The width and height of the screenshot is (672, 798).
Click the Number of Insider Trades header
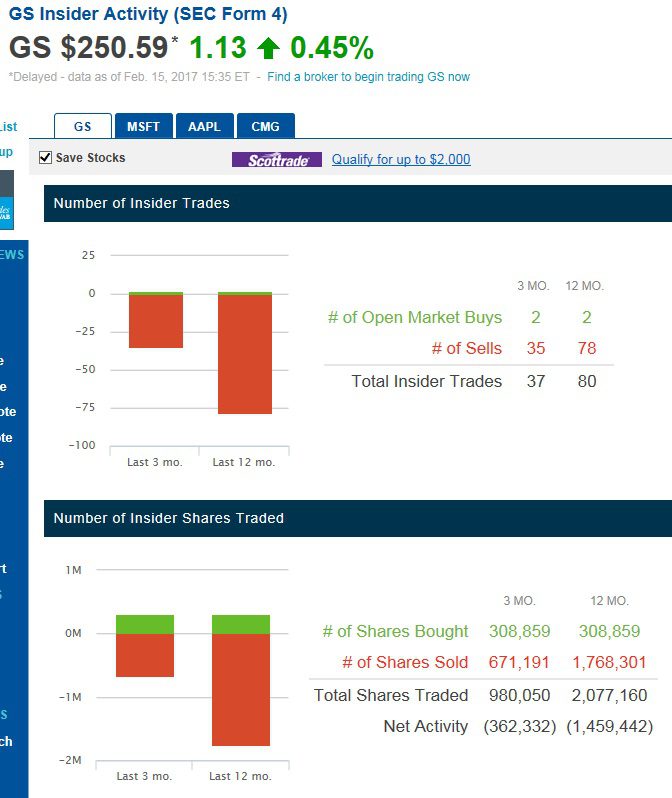(x=358, y=203)
